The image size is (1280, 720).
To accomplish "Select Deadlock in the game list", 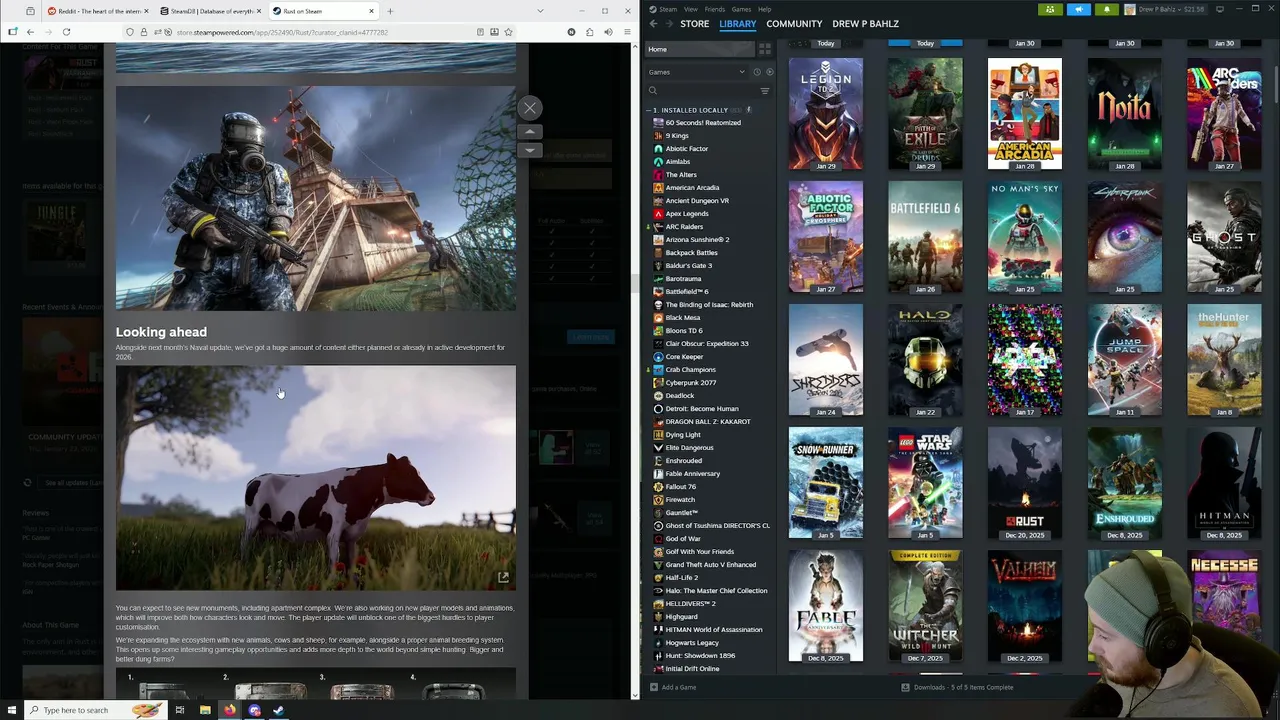I will click(x=679, y=395).
